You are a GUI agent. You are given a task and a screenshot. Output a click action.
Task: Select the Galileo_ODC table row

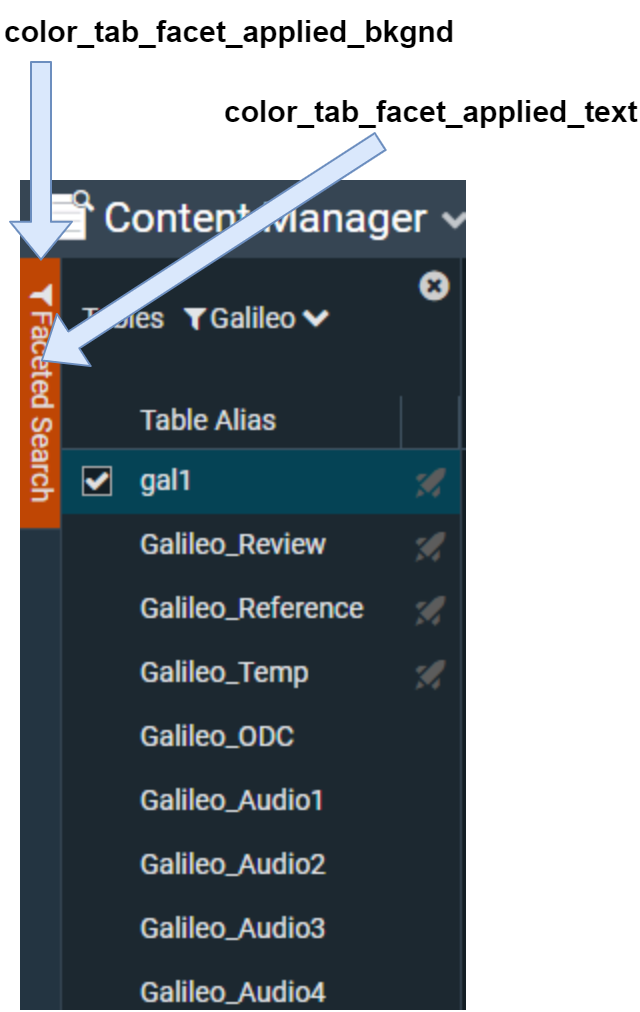click(x=218, y=737)
